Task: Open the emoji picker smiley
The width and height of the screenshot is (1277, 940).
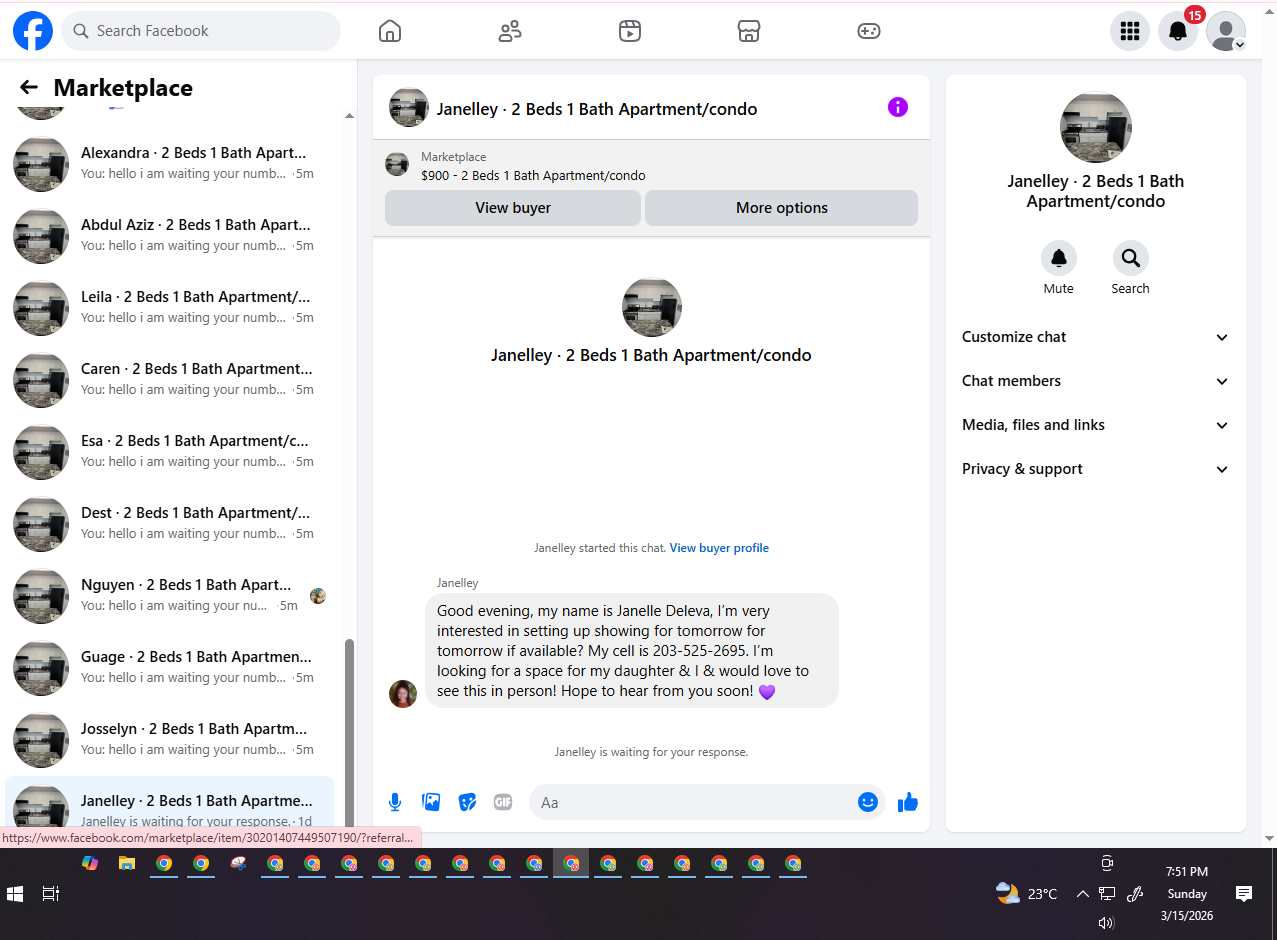Action: (x=868, y=802)
